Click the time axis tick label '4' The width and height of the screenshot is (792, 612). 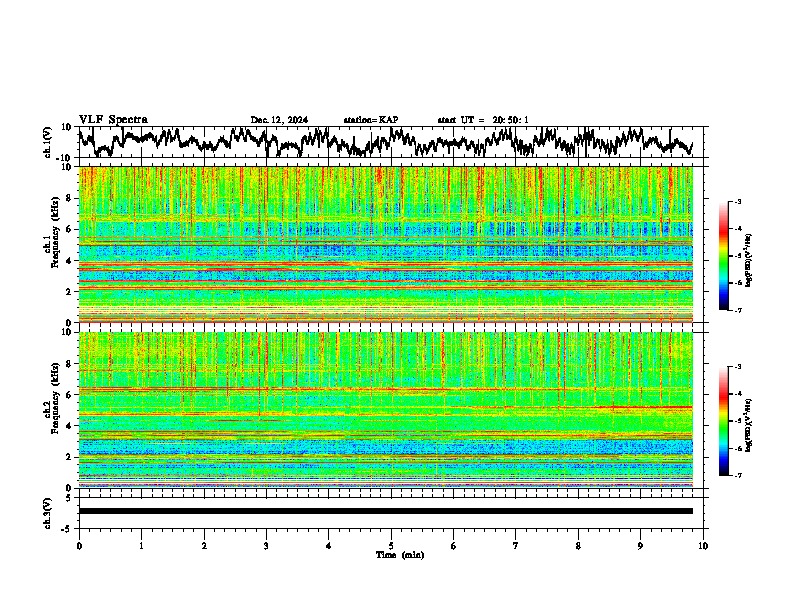(x=329, y=546)
